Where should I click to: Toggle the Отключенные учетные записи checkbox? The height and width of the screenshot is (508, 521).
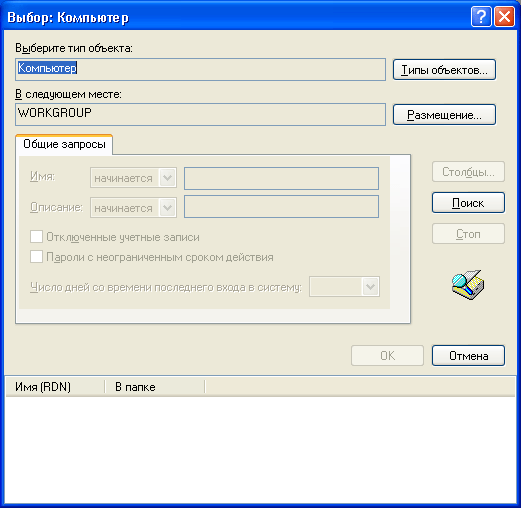pyautogui.click(x=36, y=237)
